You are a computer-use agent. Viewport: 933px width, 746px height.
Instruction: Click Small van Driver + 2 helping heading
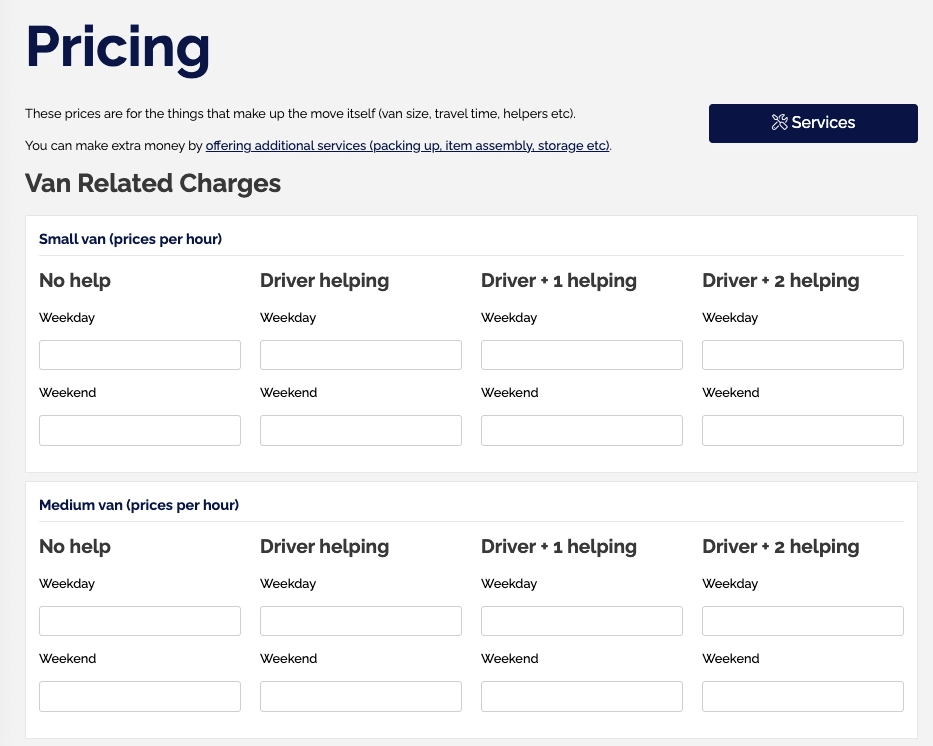pos(781,281)
